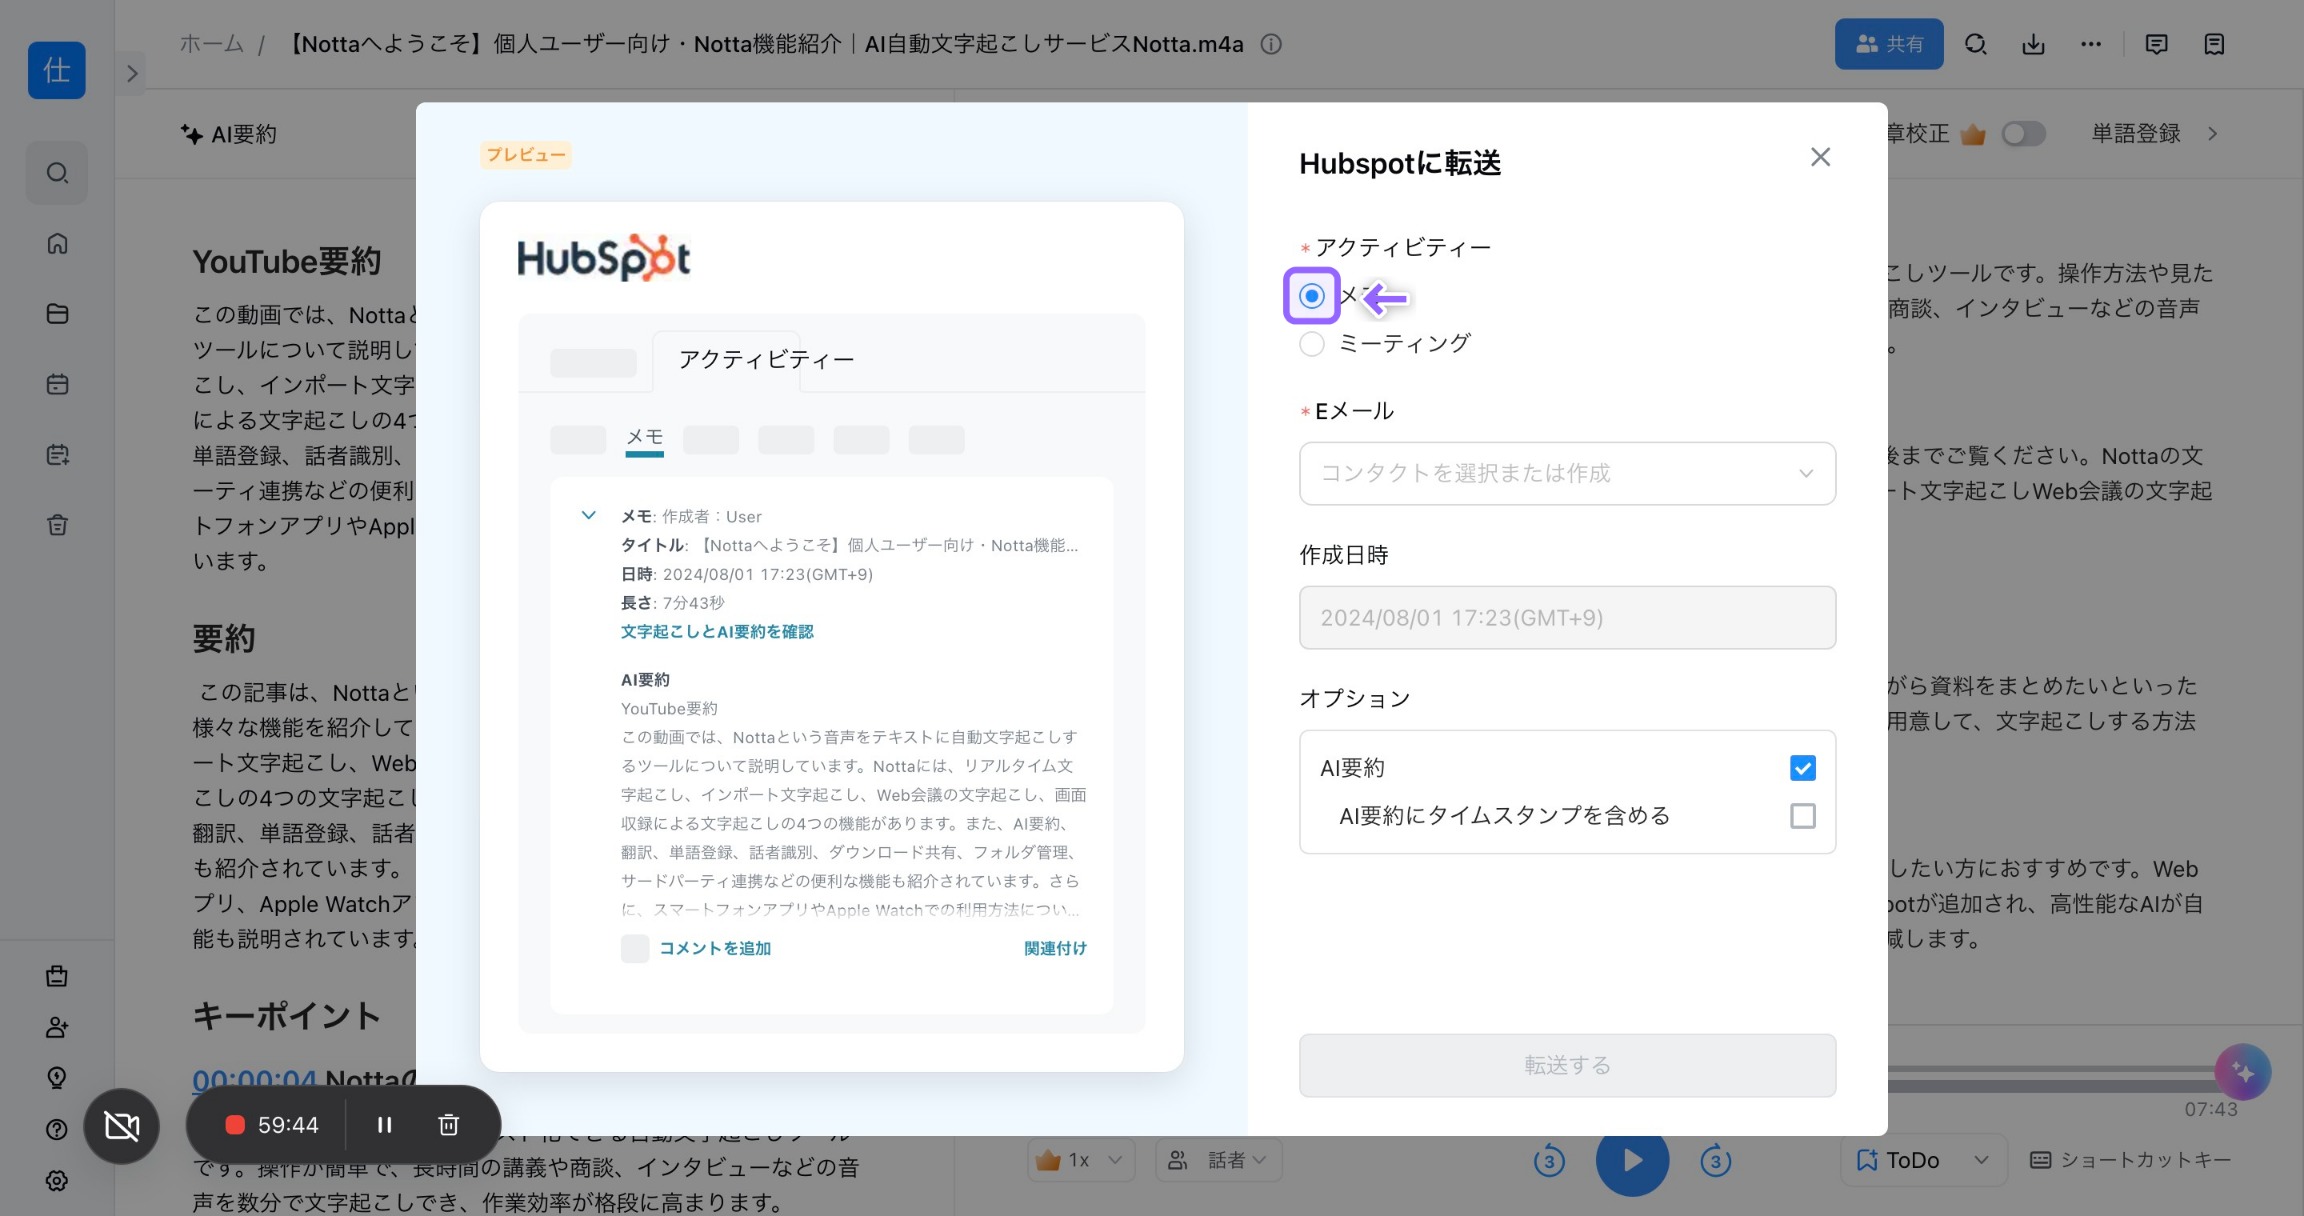
Task: Select the メモ tab in HubSpot preview
Action: [644, 438]
